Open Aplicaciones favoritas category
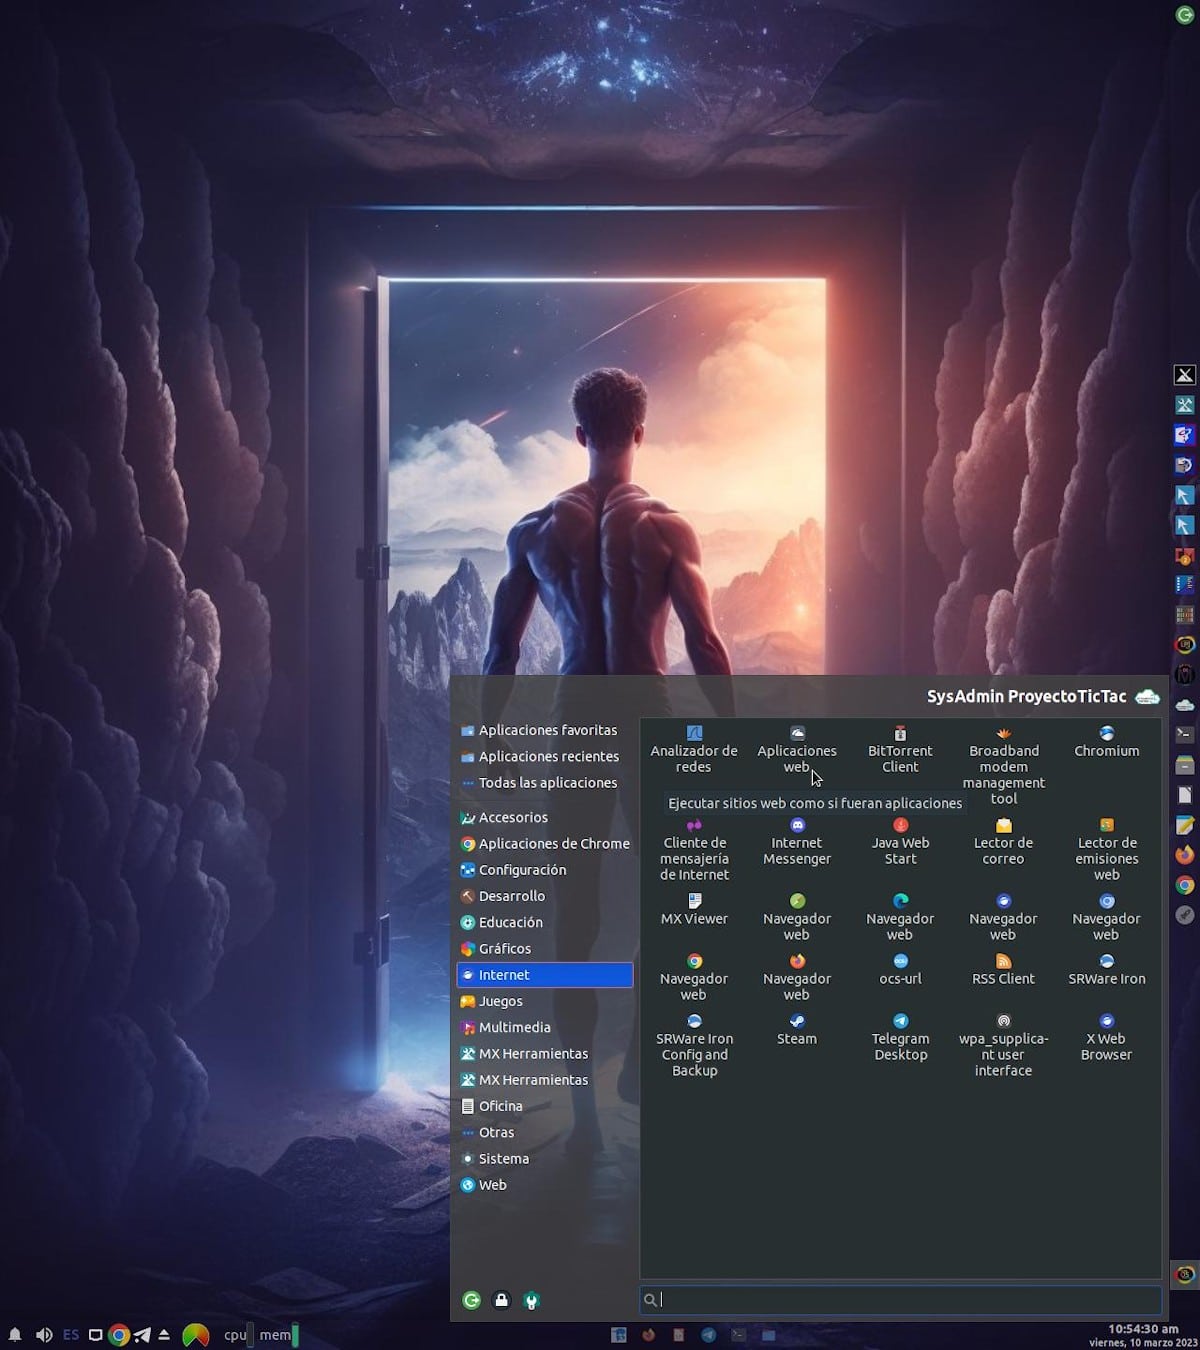 tap(547, 730)
